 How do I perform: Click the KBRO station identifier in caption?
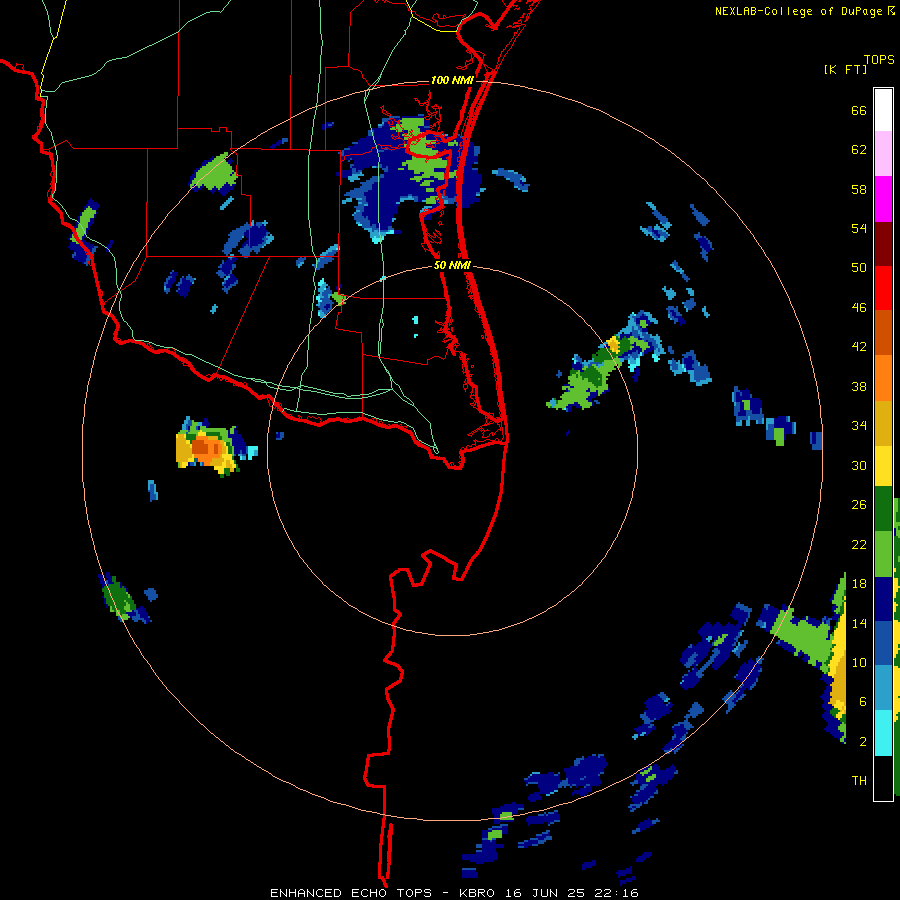[x=479, y=893]
